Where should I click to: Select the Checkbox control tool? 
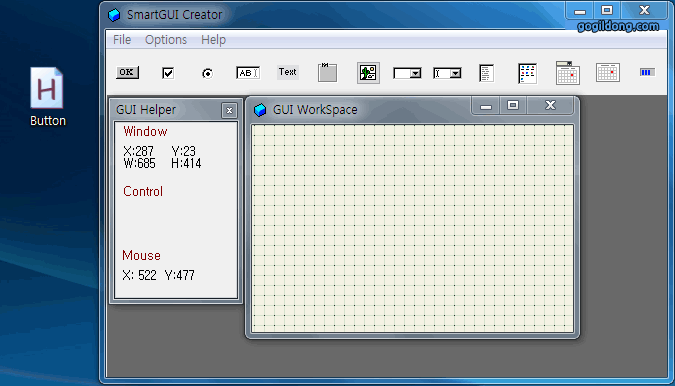pos(168,73)
